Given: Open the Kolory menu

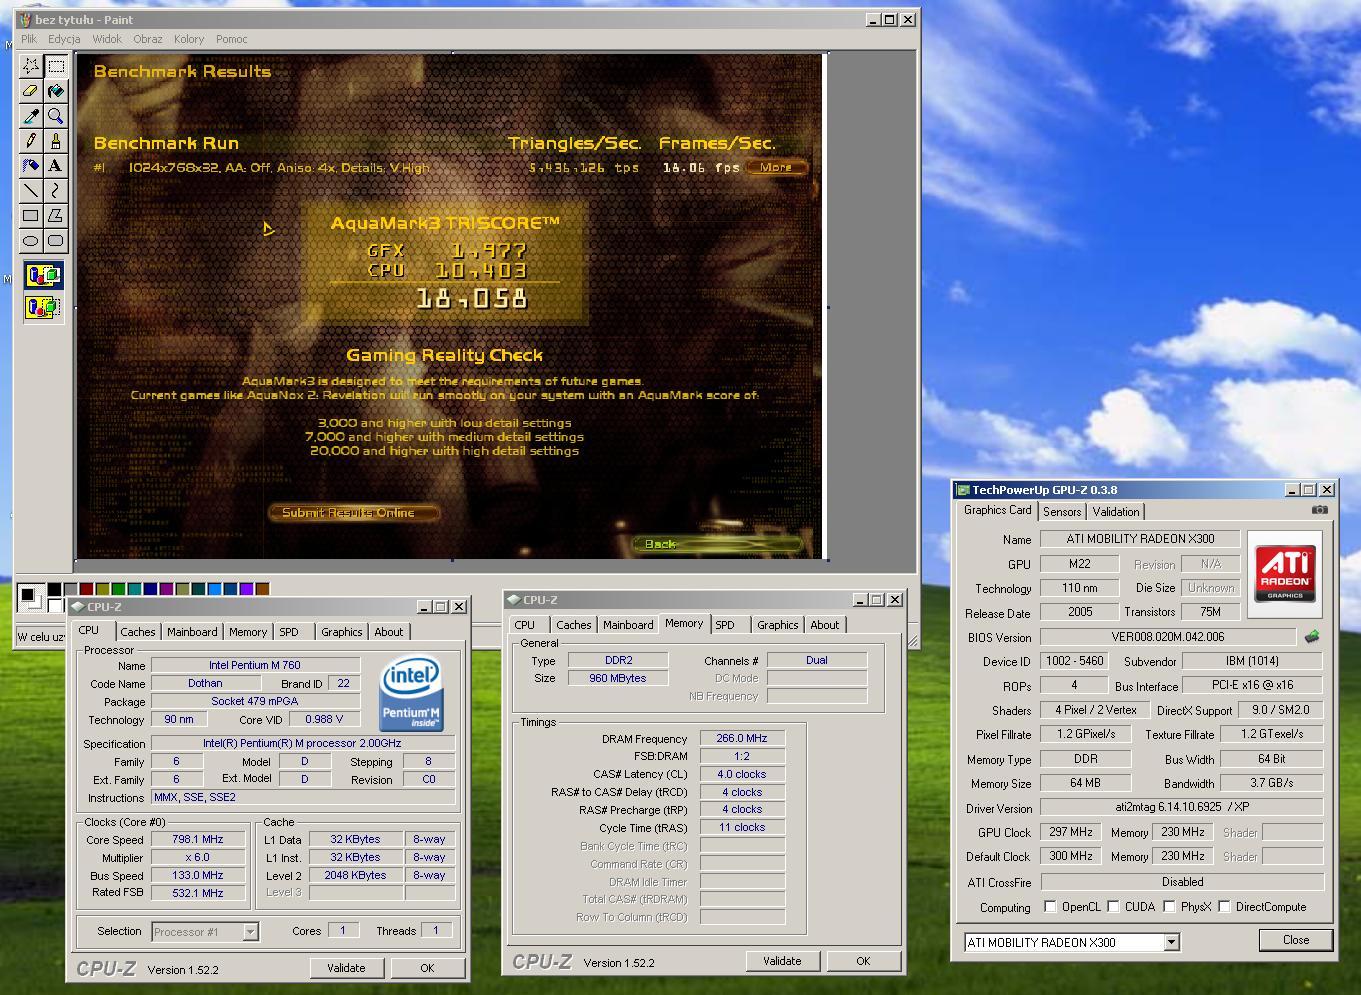Looking at the screenshot, I should [189, 39].
